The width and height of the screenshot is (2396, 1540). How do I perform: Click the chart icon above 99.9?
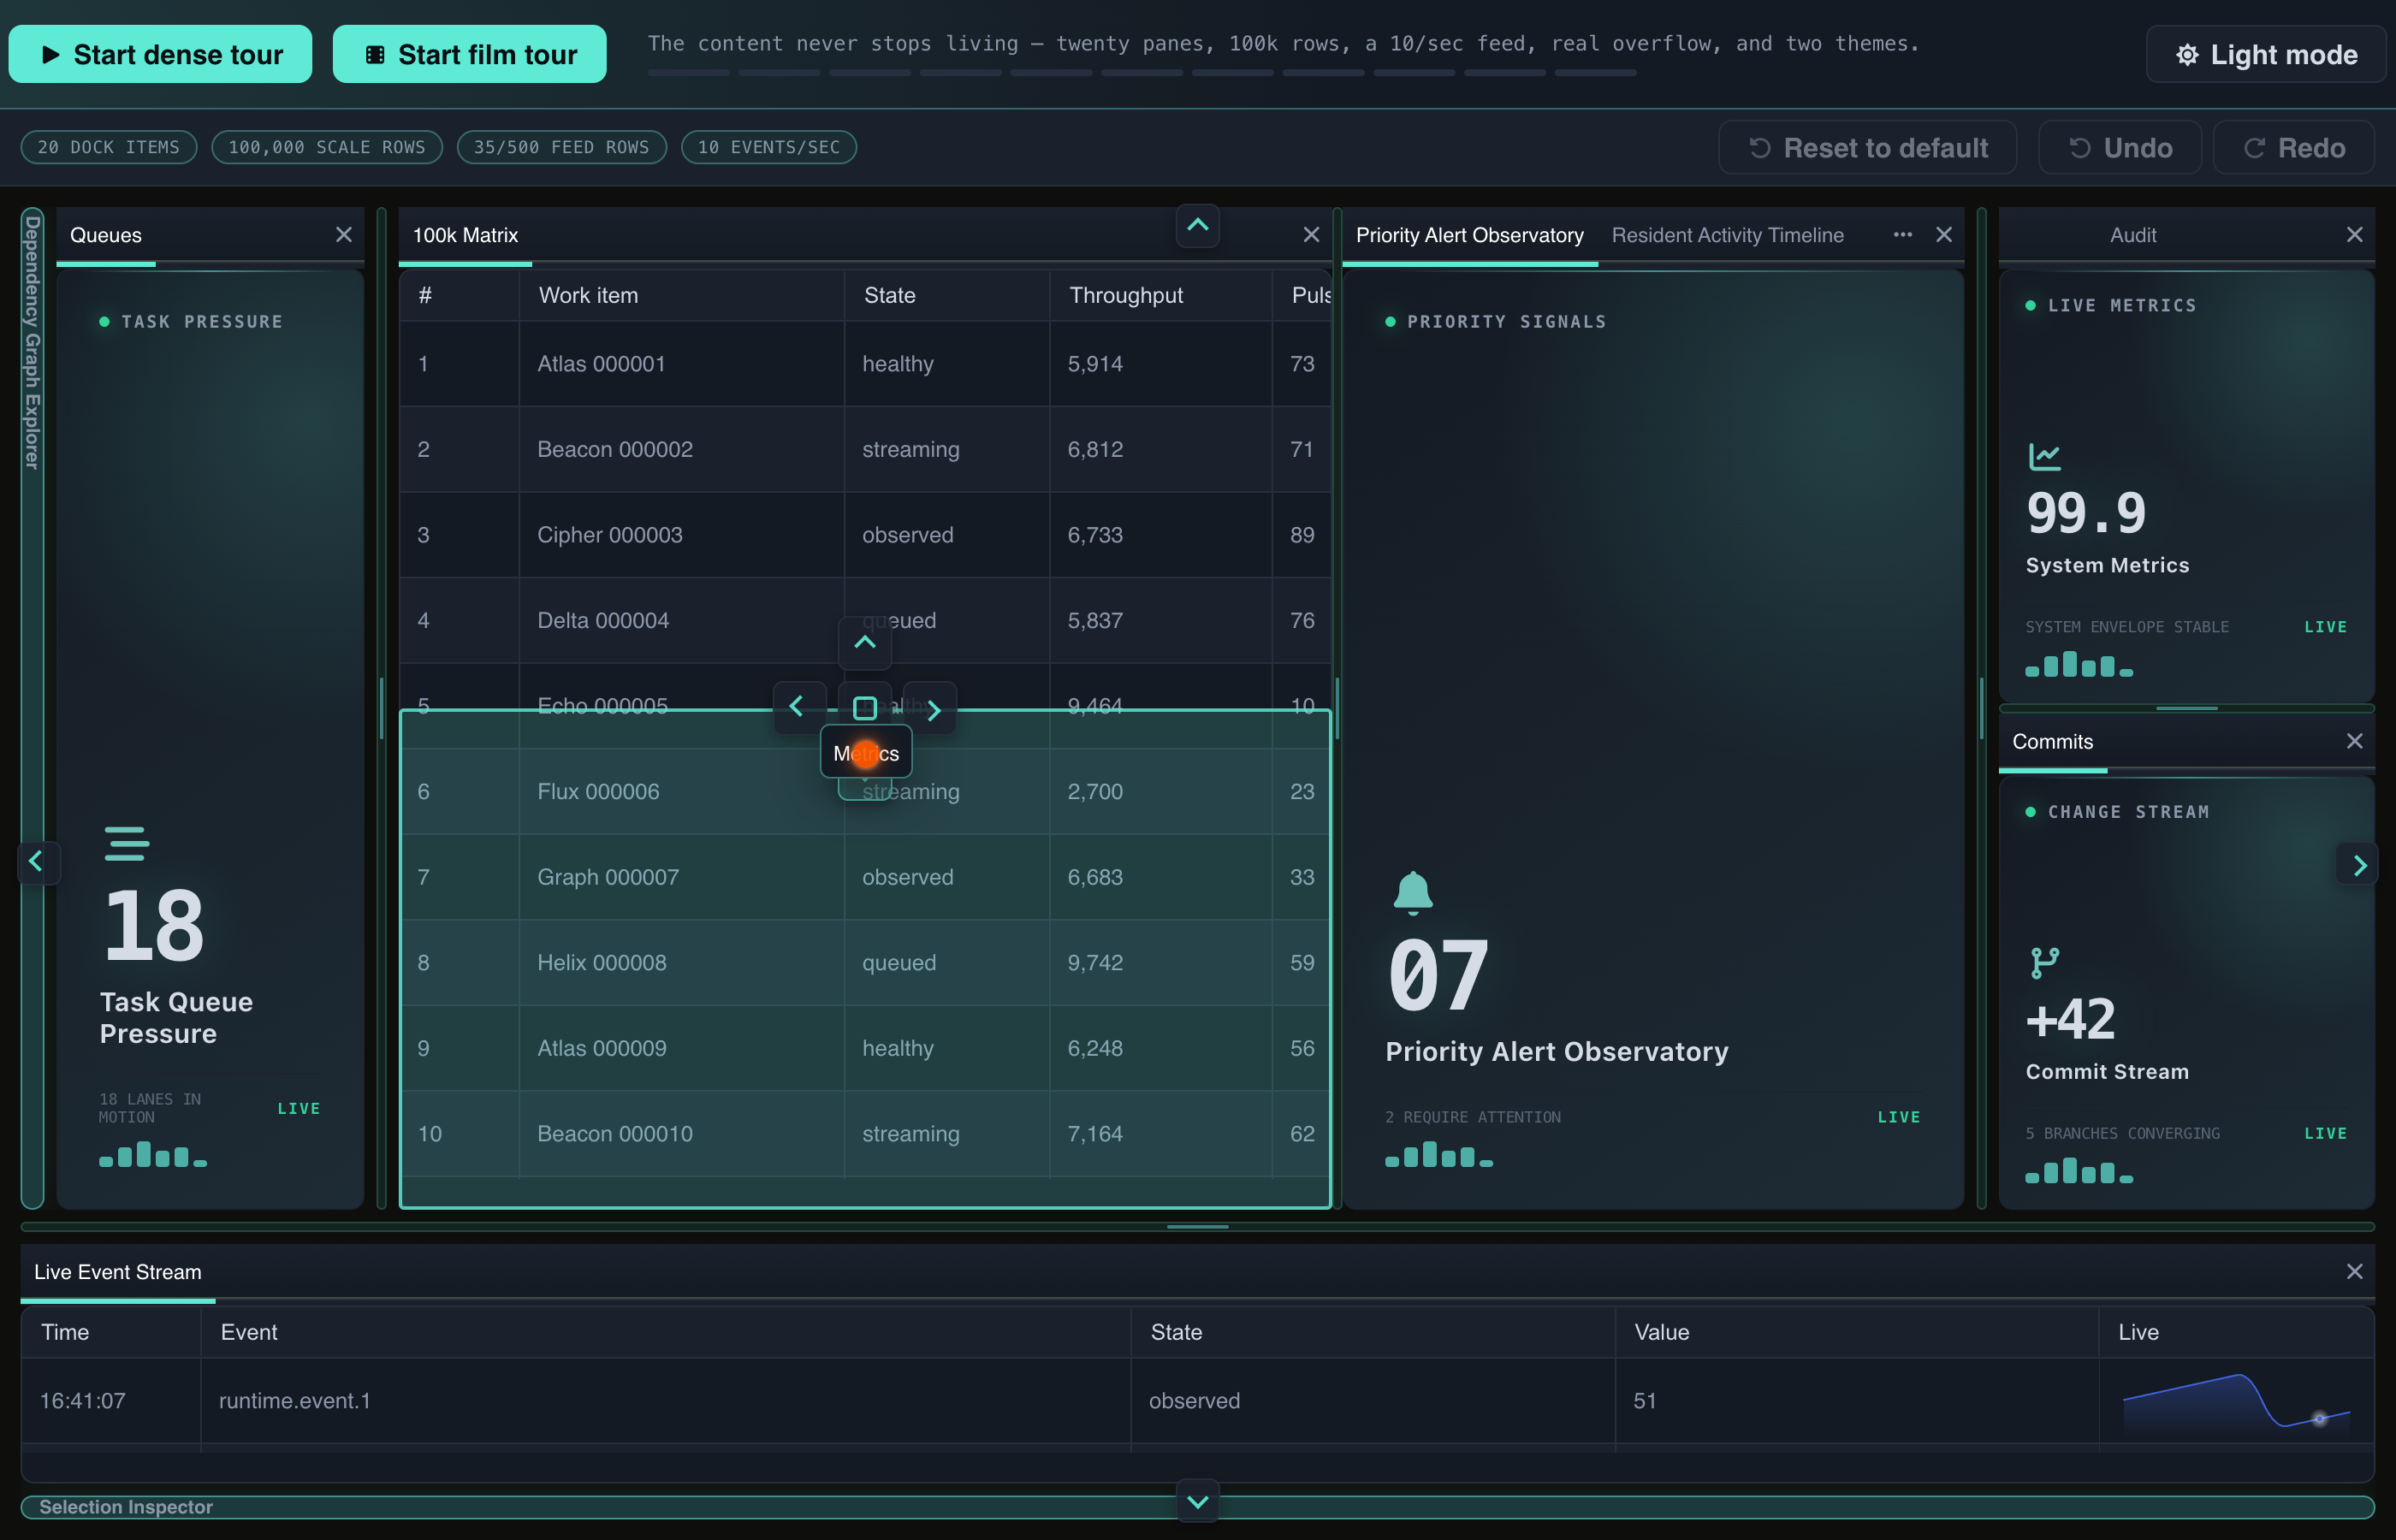(2045, 456)
